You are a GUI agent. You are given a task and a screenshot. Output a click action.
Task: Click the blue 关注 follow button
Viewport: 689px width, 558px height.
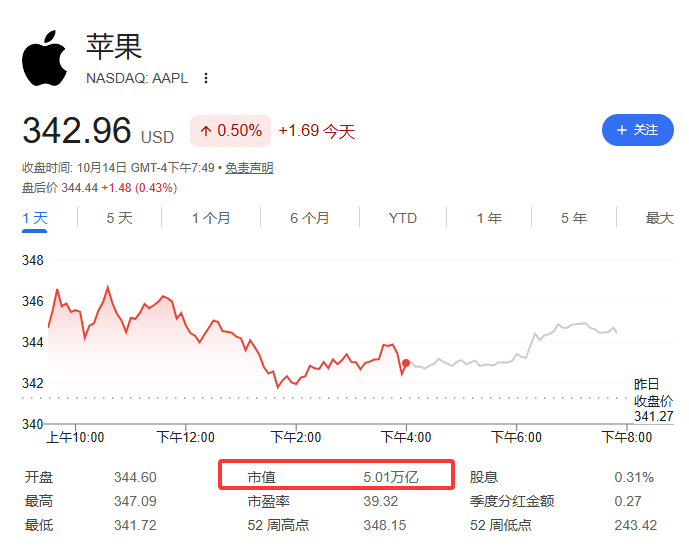point(638,130)
